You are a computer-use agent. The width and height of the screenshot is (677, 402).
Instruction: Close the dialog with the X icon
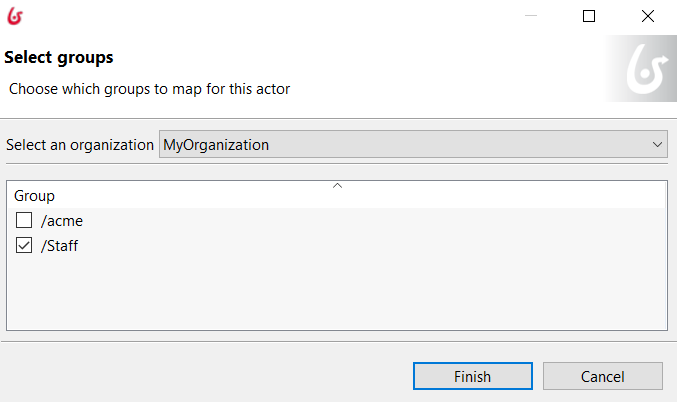click(x=648, y=16)
